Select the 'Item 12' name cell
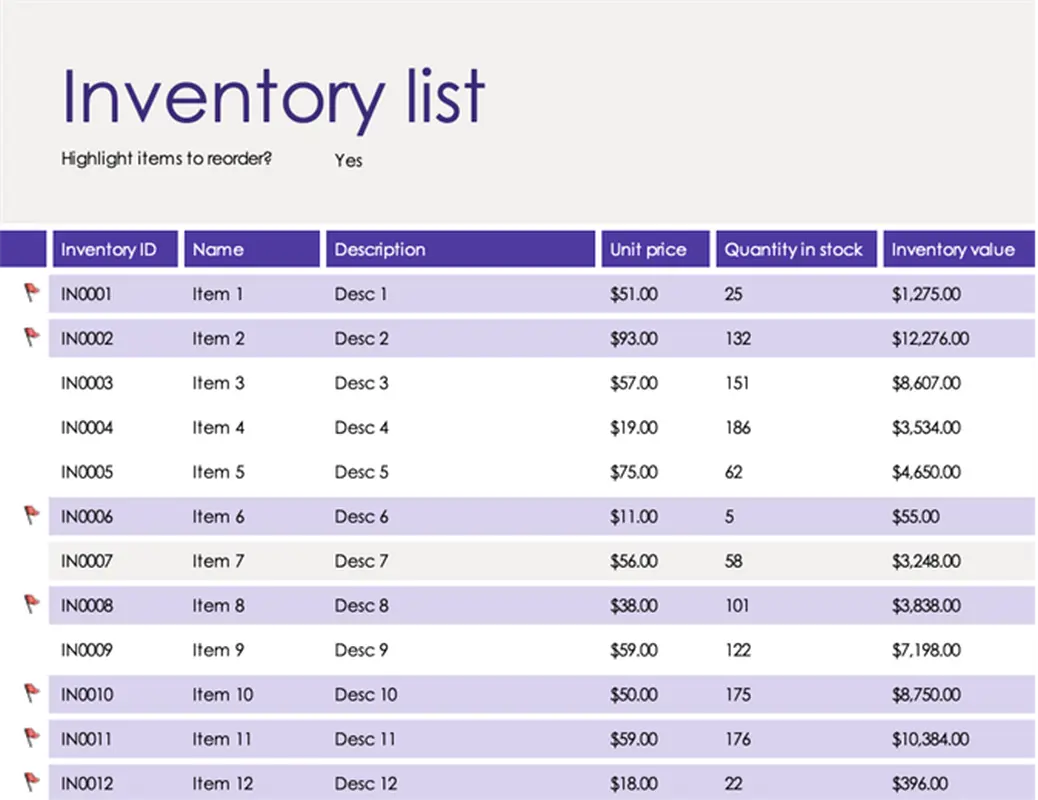This screenshot has width=1038, height=800. pos(223,783)
